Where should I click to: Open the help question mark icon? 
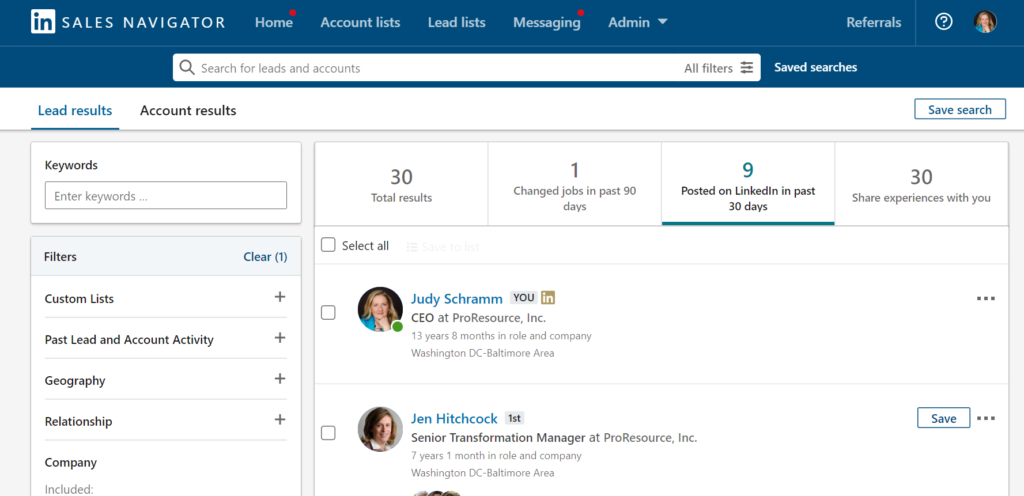[x=943, y=22]
